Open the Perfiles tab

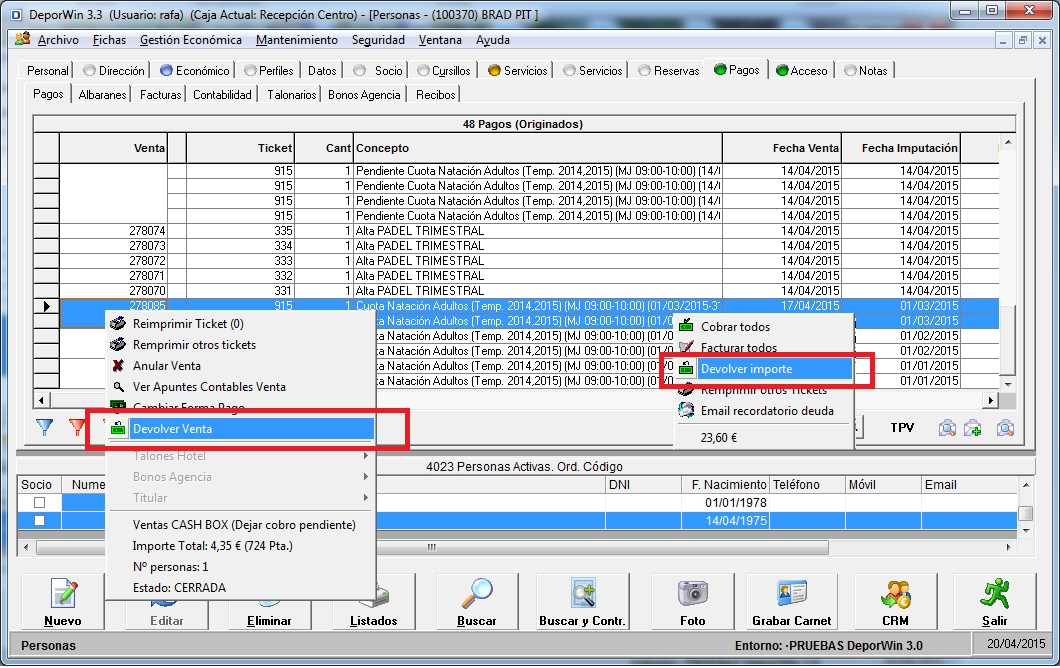click(x=269, y=70)
